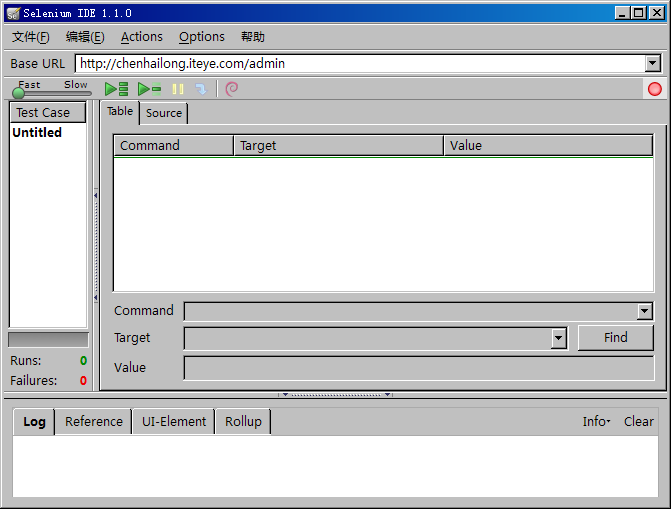Screen dimensions: 671x509
Task: Click the Command input field
Action: point(410,311)
